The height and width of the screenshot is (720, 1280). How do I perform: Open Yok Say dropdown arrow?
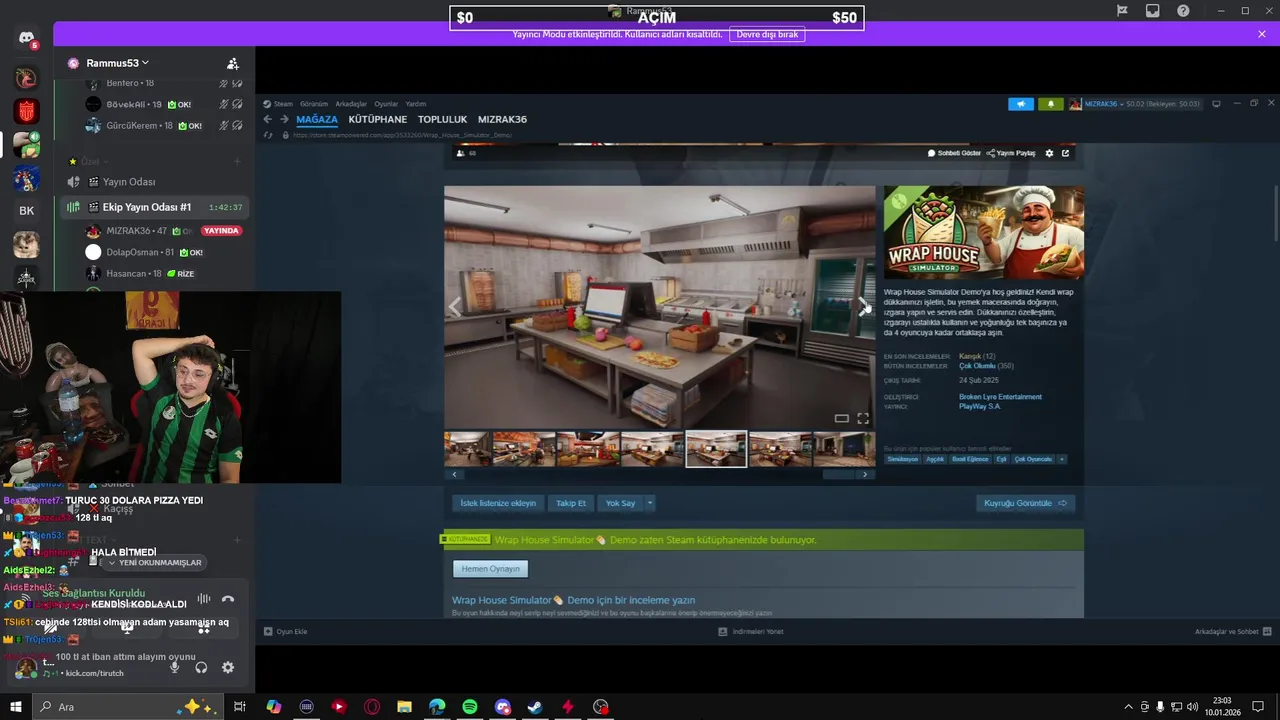(650, 503)
